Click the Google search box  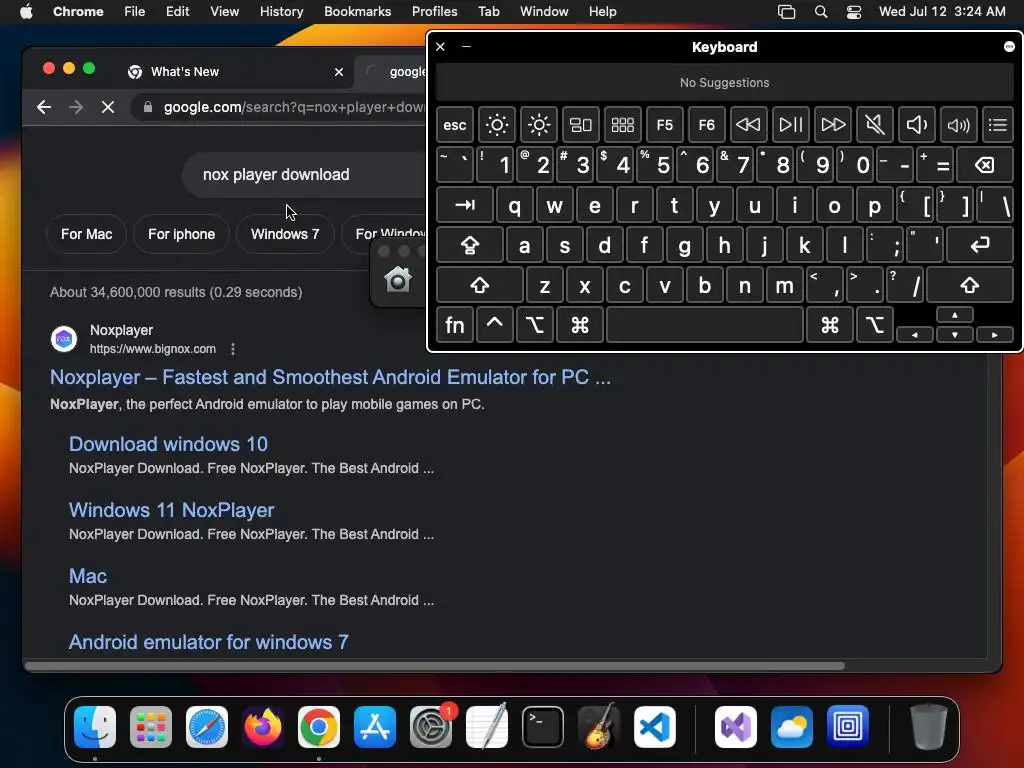click(x=305, y=174)
